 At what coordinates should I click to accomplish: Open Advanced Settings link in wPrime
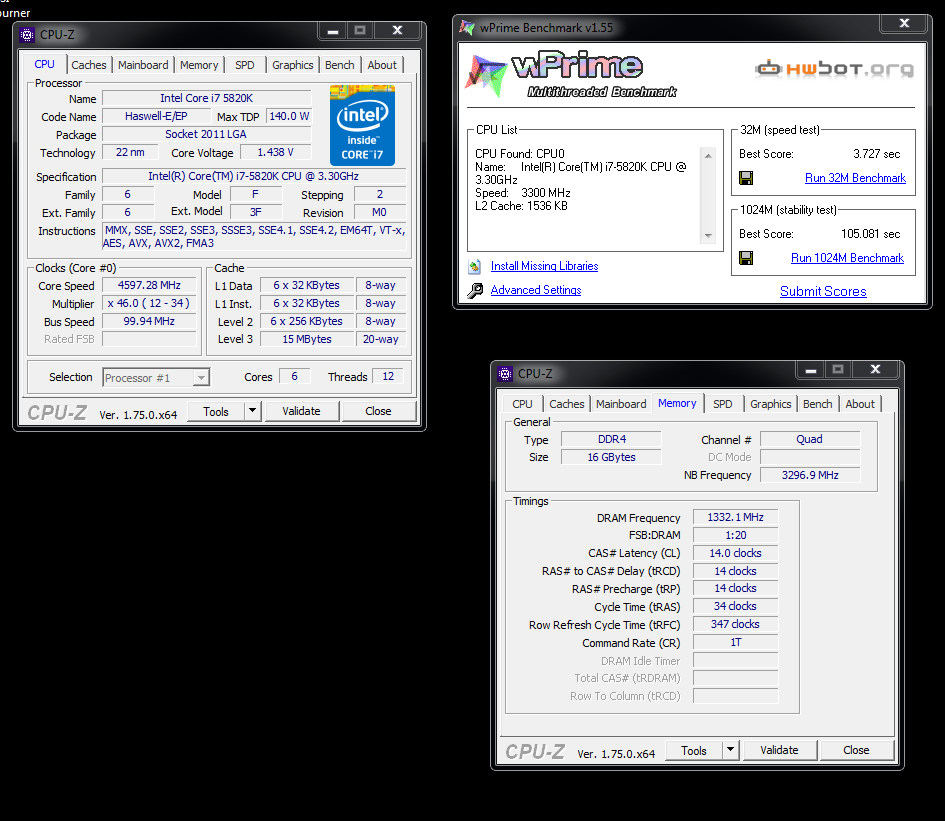coord(536,290)
